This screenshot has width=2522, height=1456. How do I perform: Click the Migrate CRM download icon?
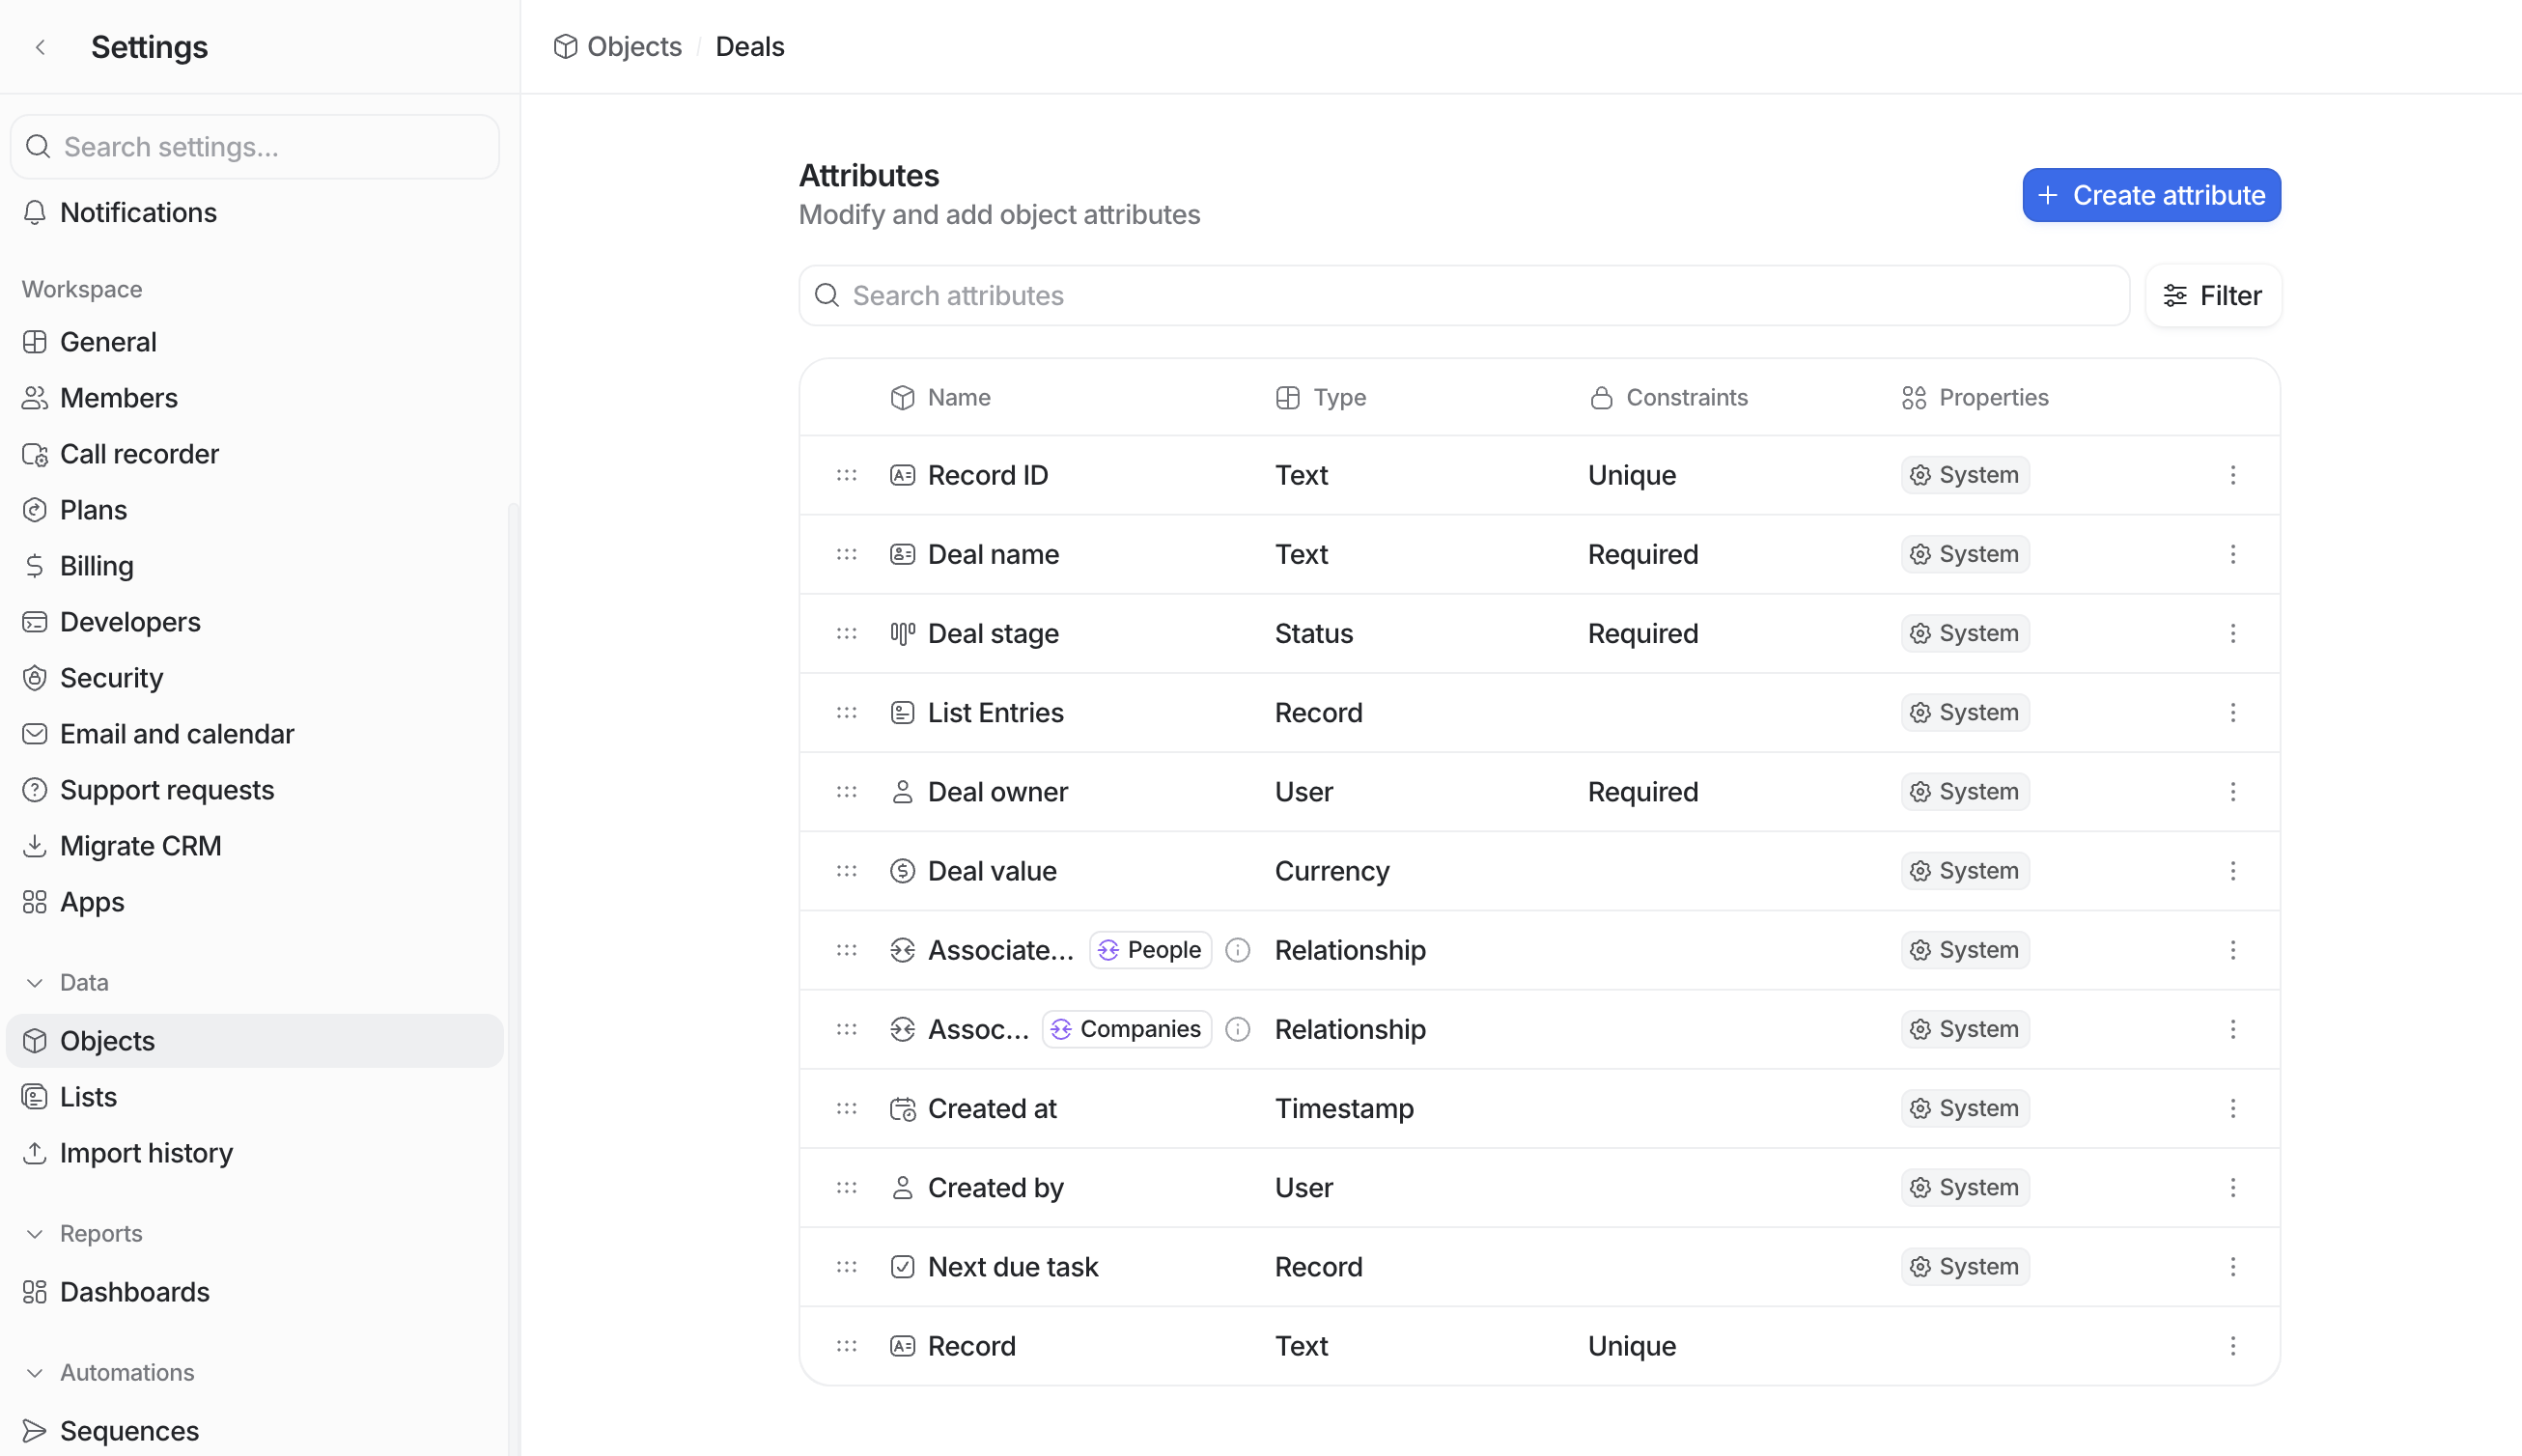point(36,845)
